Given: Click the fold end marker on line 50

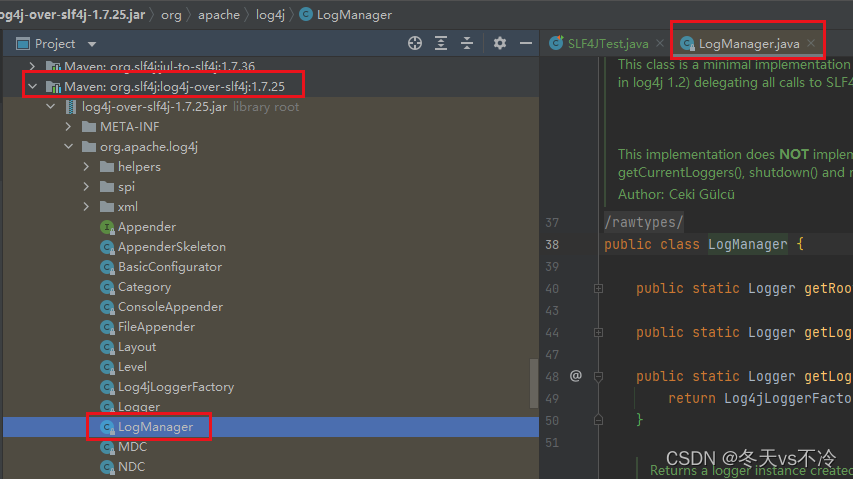Looking at the screenshot, I should click(598, 420).
